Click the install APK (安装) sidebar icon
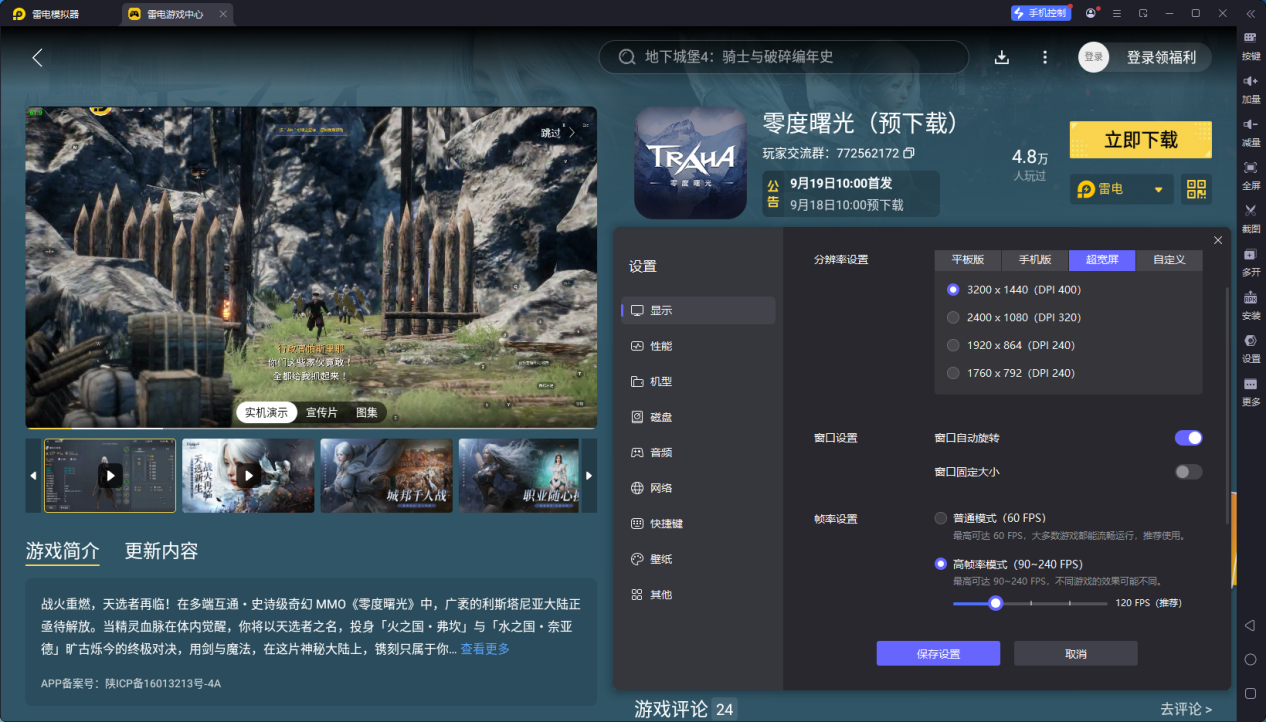Image resolution: width=1266 pixels, height=722 pixels. coord(1250,299)
